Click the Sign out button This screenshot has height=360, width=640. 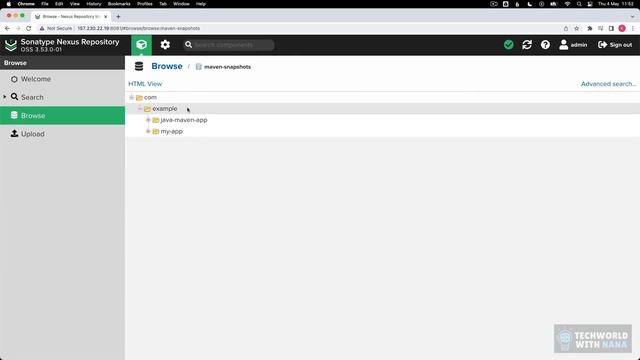pos(615,45)
